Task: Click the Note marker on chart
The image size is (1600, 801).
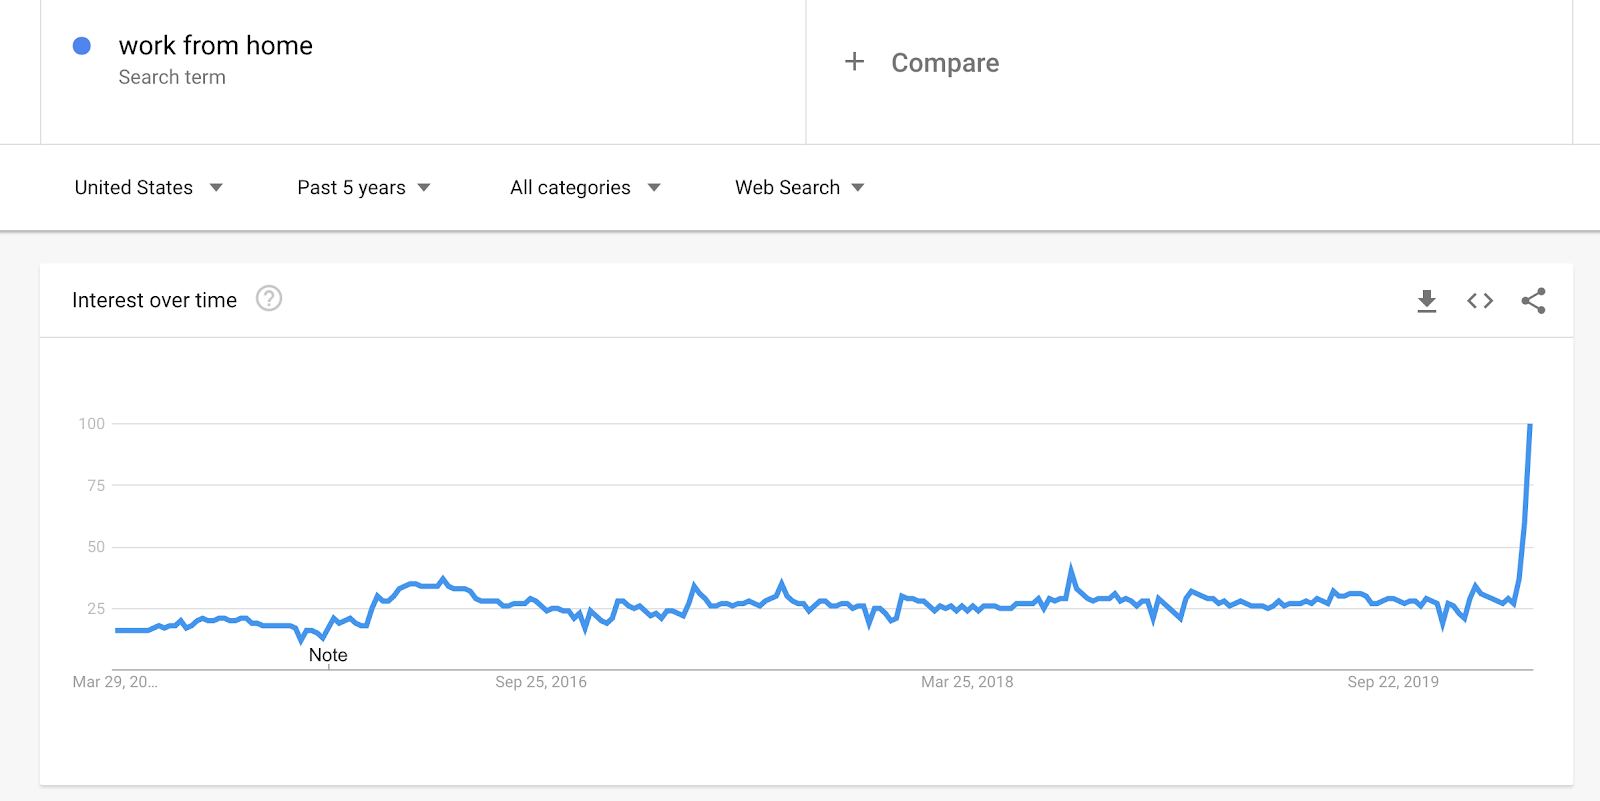Action: pyautogui.click(x=328, y=655)
